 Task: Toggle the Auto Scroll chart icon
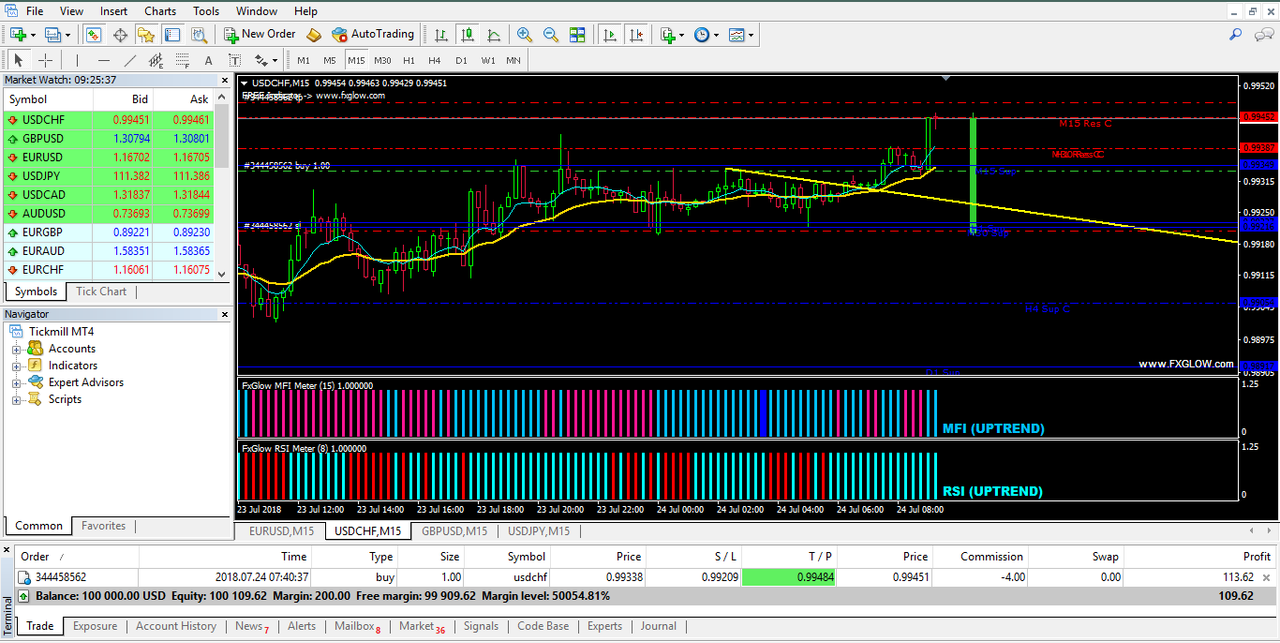[x=609, y=34]
